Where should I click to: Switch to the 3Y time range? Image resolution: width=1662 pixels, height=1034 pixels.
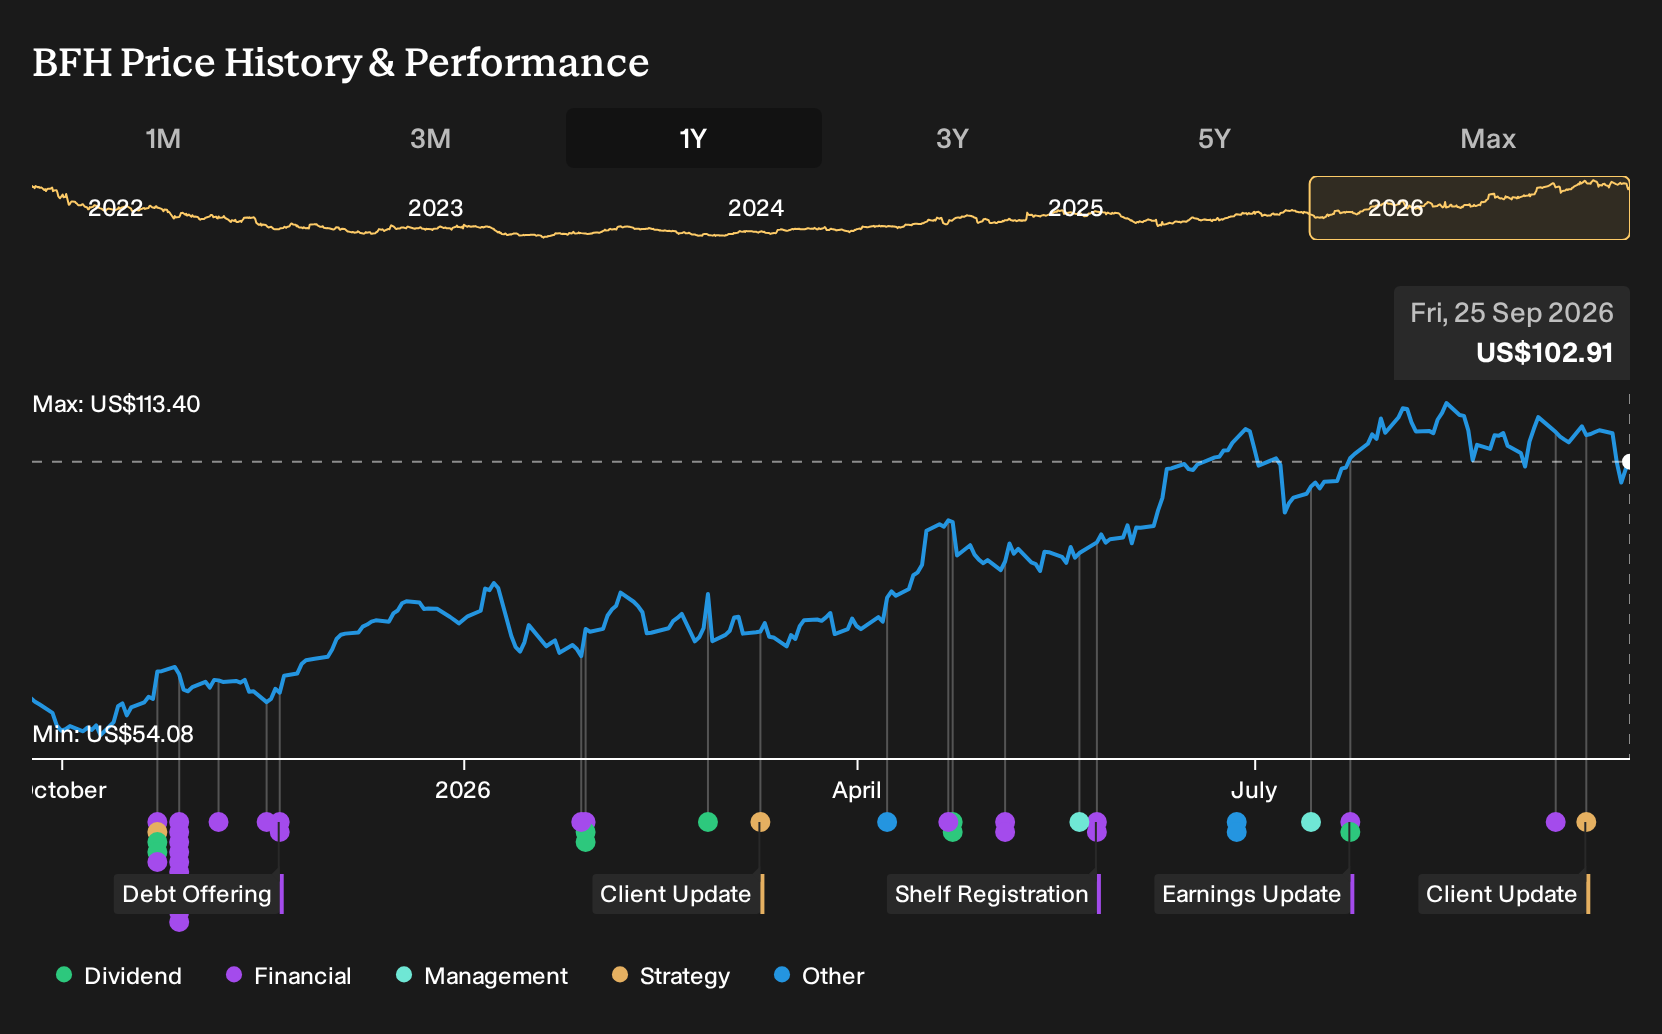[952, 138]
